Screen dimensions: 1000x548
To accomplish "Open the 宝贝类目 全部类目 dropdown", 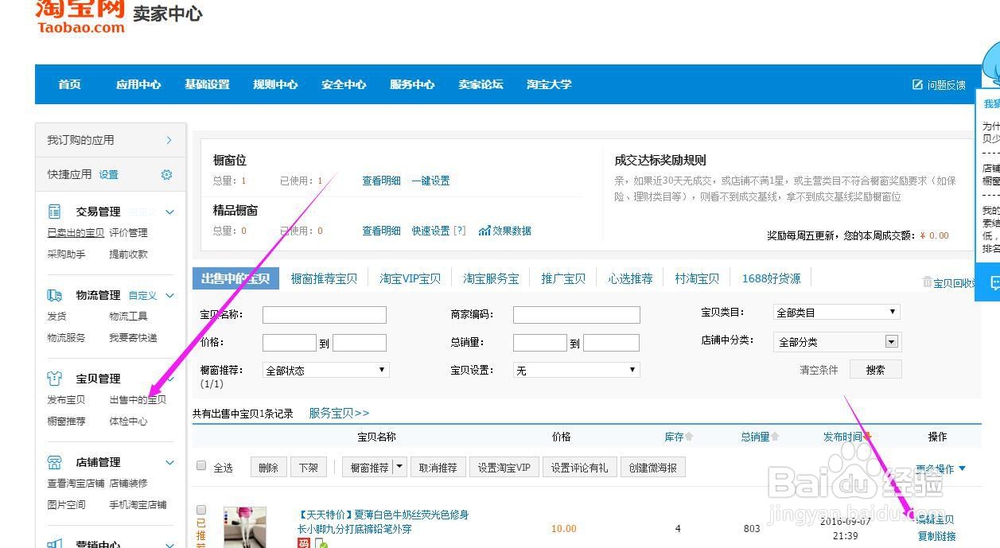I will point(836,312).
